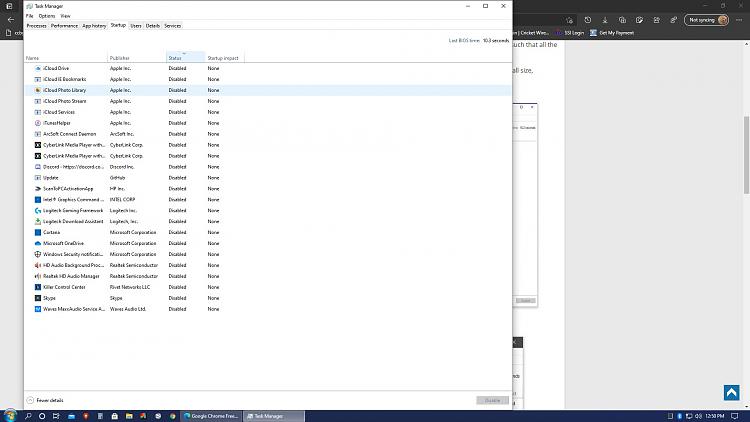
Task: Select the iCloud Photo Stream row
Action: pyautogui.click(x=268, y=101)
